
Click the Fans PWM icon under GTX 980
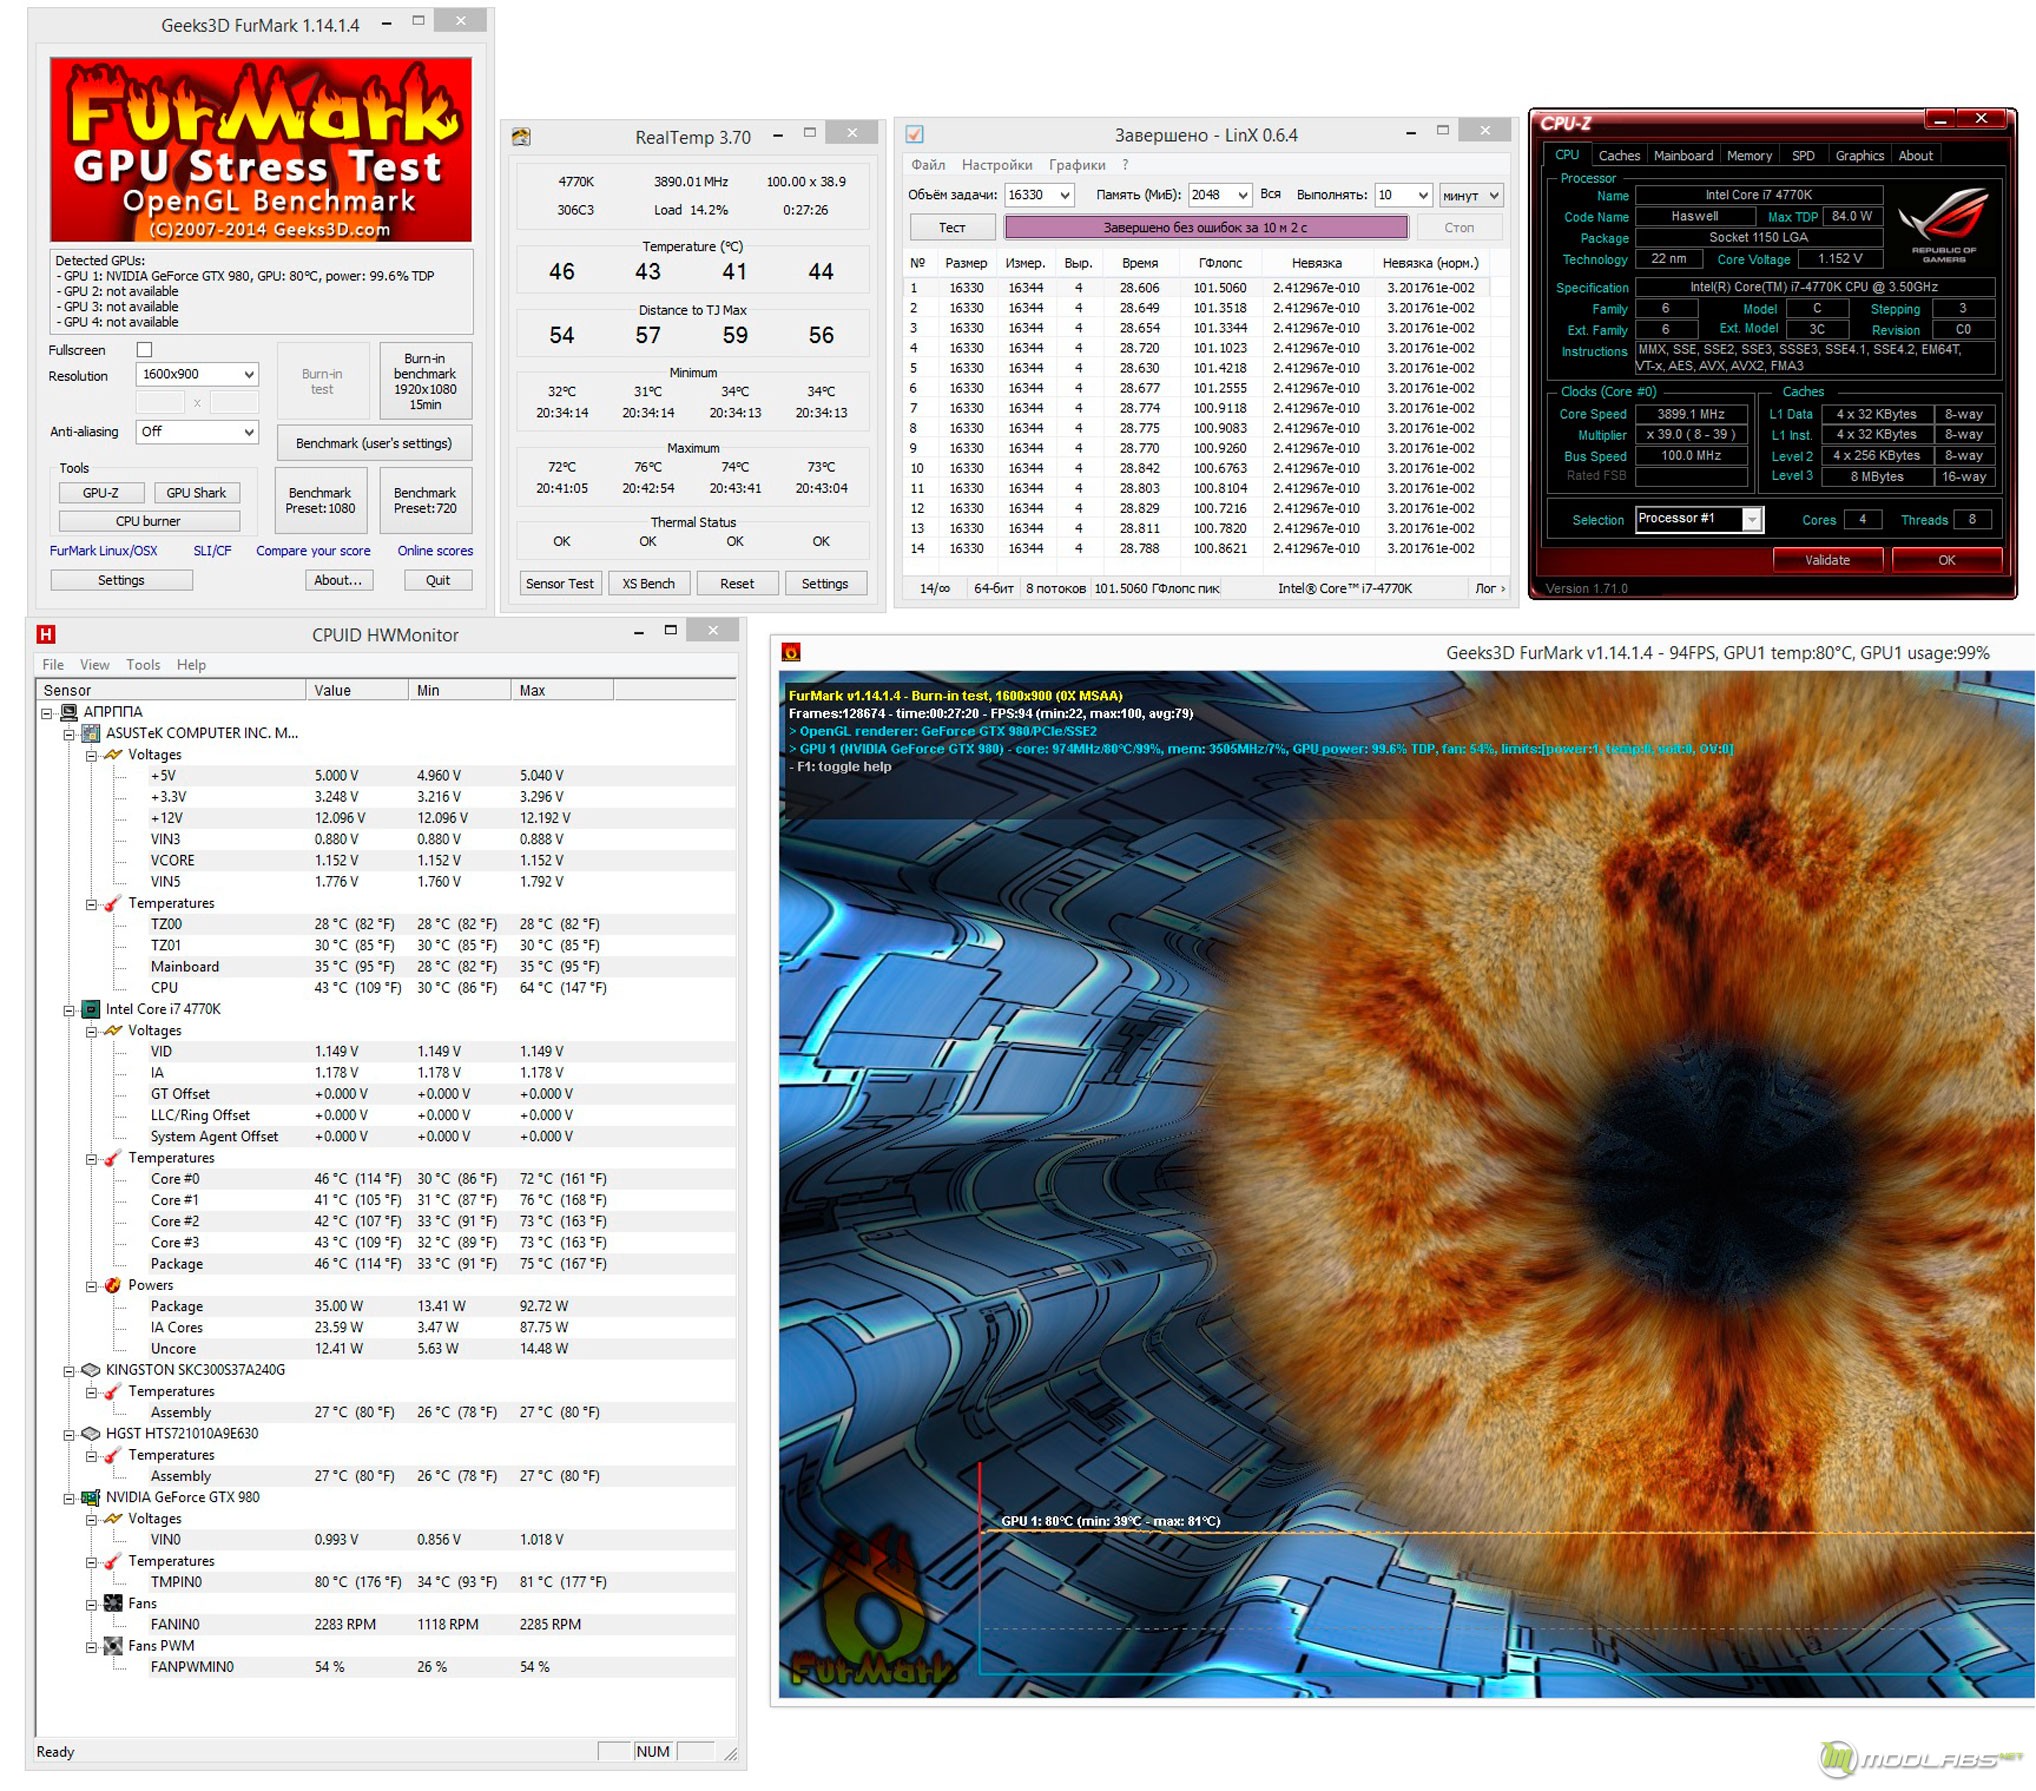113,1645
